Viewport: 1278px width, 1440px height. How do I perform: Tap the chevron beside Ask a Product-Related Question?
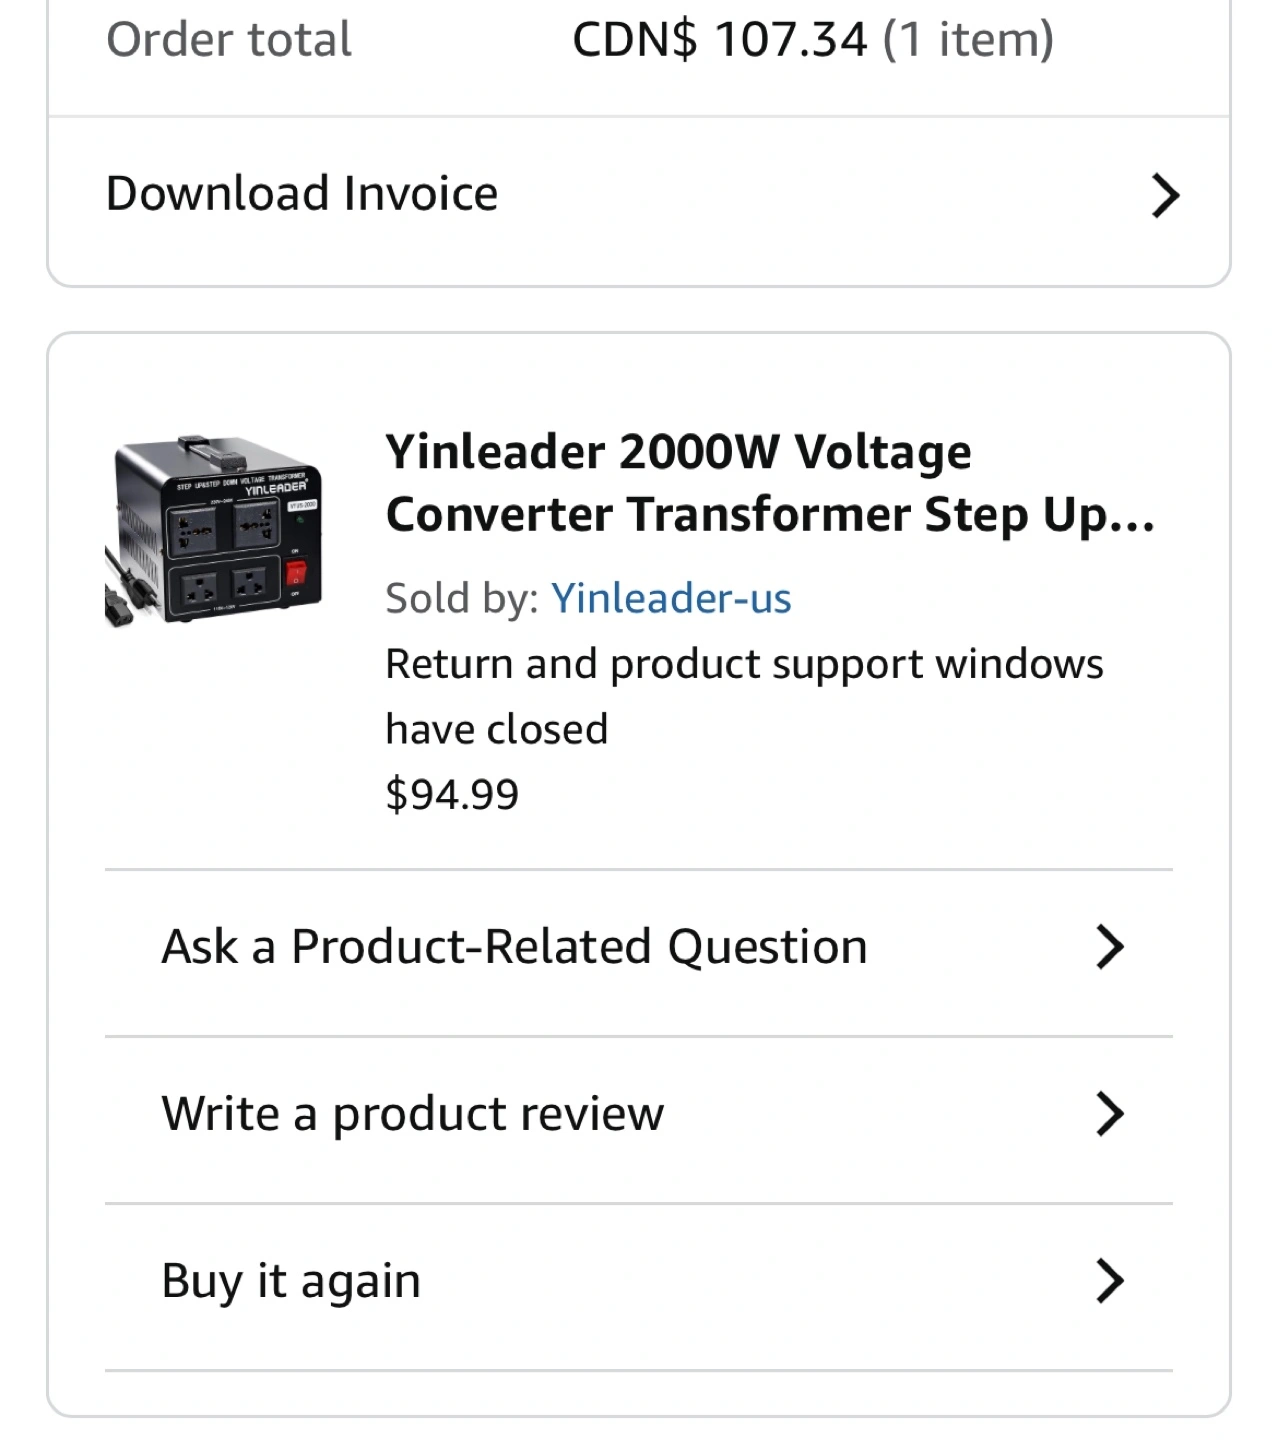click(1109, 946)
